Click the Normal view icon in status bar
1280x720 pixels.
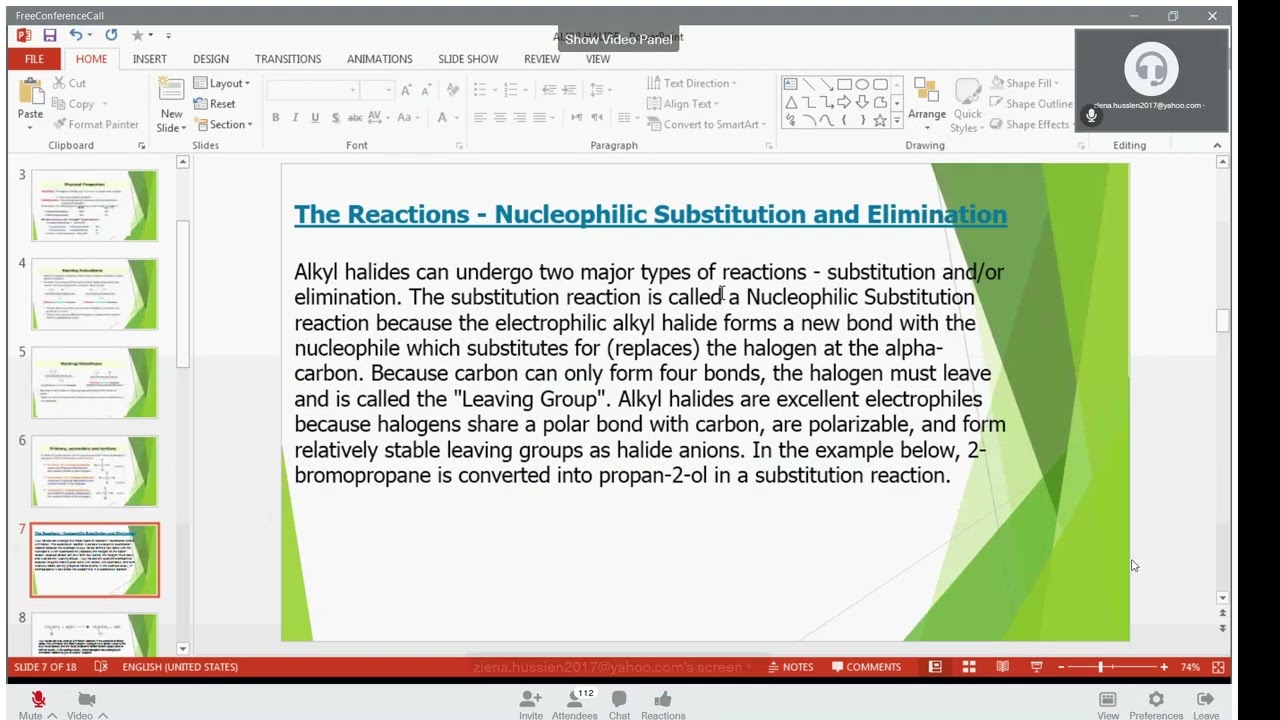click(935, 667)
